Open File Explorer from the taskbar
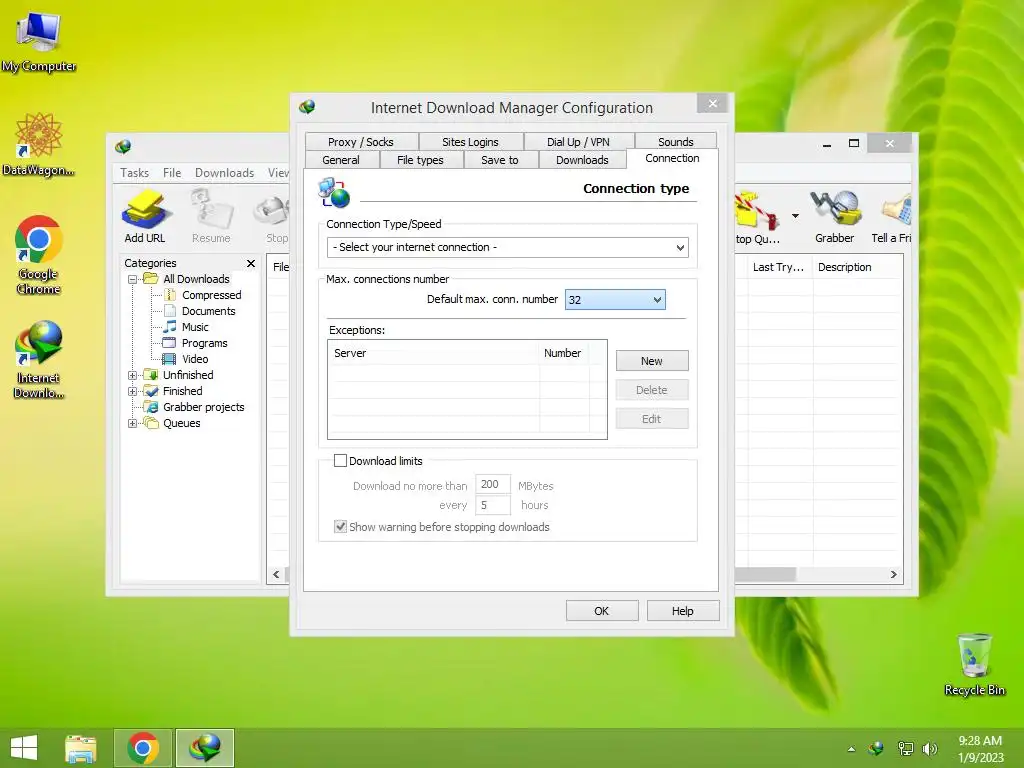This screenshot has width=1024, height=768. (81, 748)
